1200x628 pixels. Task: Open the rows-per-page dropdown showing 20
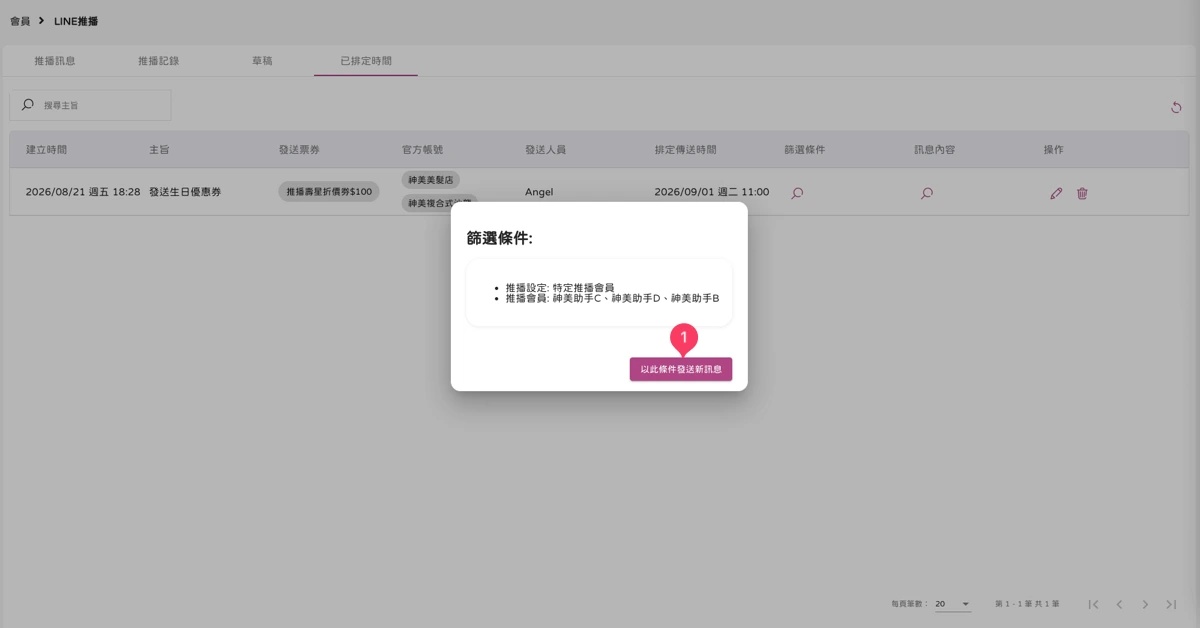[953, 604]
